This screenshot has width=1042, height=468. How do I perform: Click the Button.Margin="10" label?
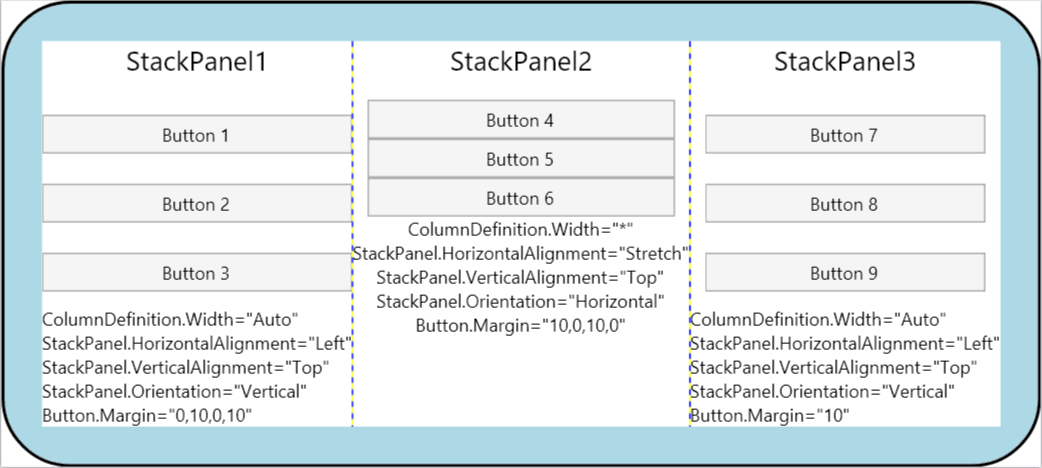(769, 414)
